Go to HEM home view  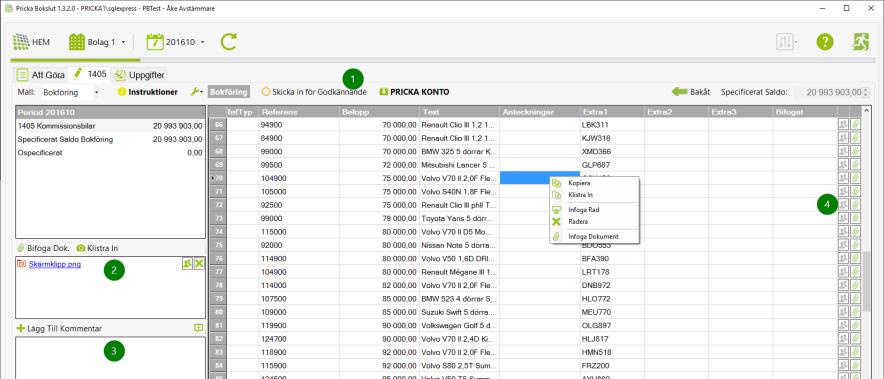click(31, 42)
